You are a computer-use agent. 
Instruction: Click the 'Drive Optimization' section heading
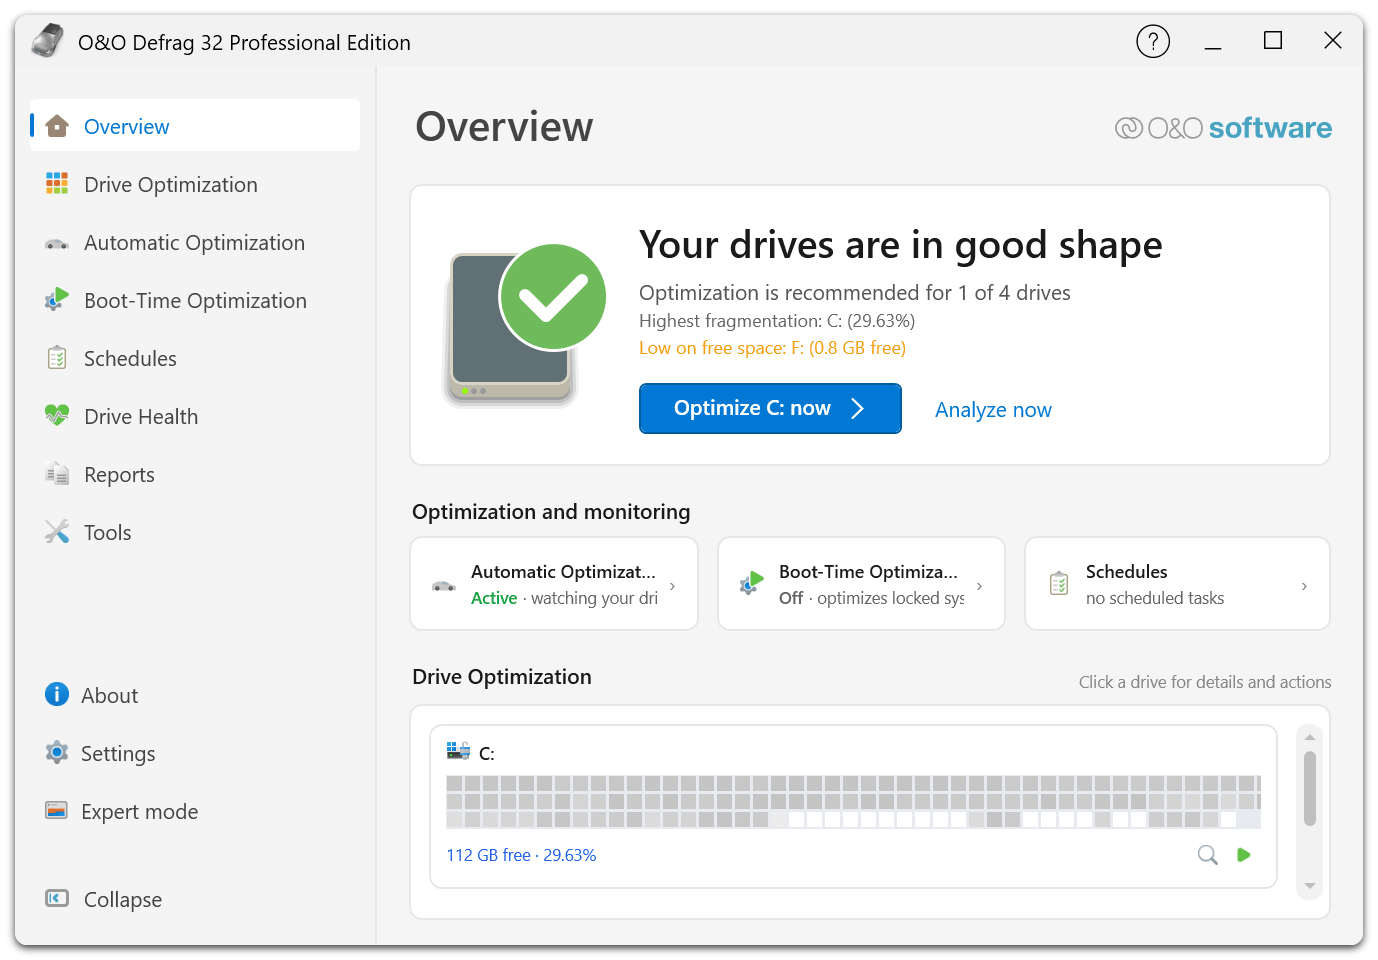(502, 677)
